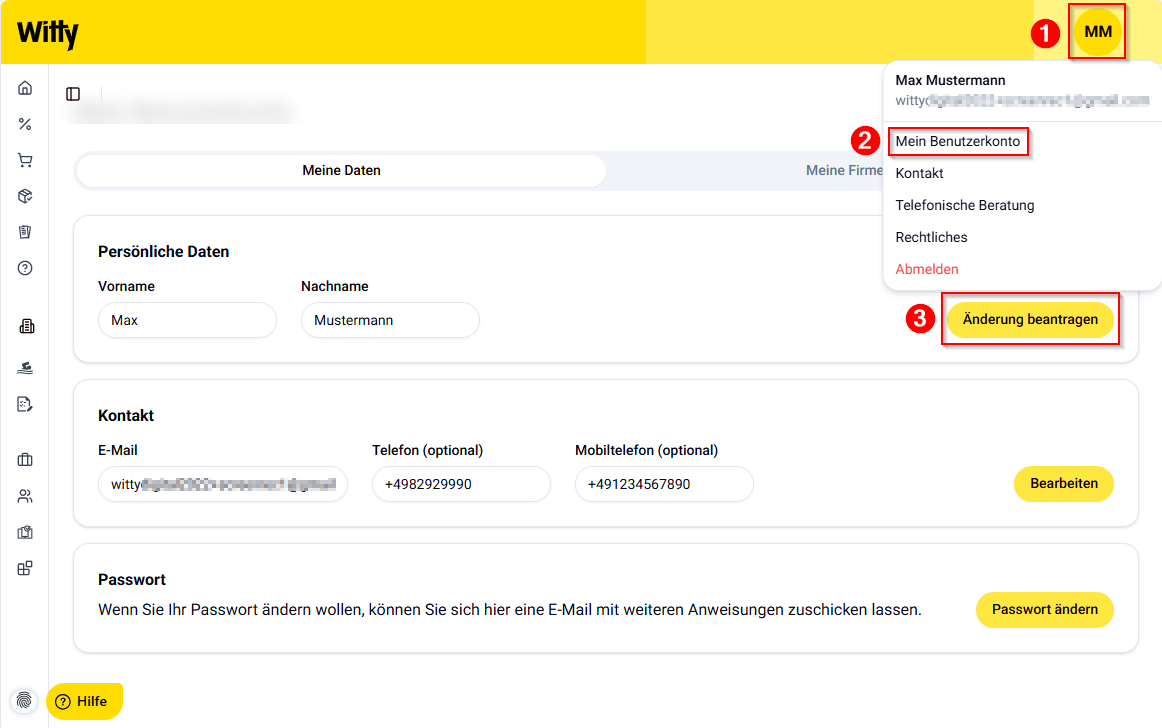1162x728 pixels.
Task: Open the apps grid sidebar icon
Action: 25,569
